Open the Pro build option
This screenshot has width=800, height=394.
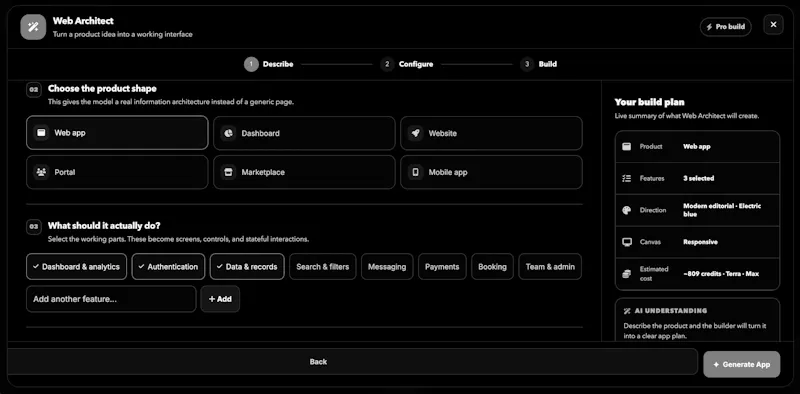(726, 27)
